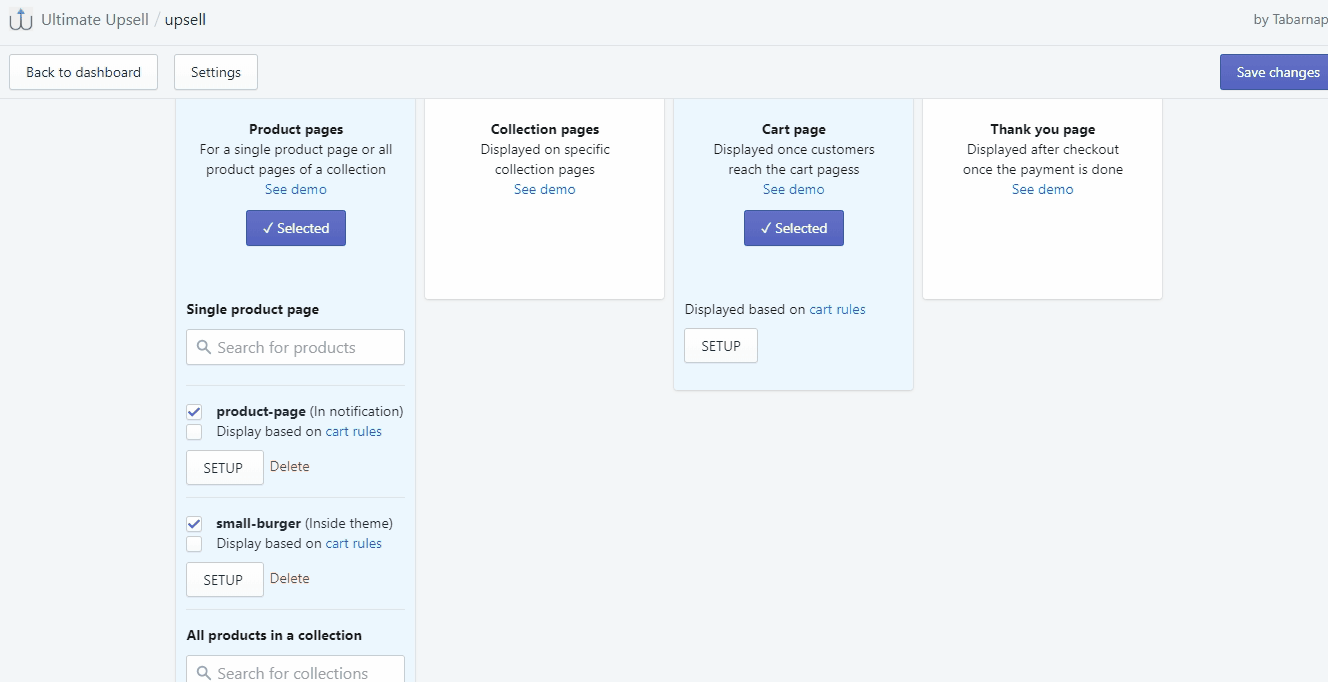Deselect the Cart page Selected button
The image size is (1328, 682).
793,227
